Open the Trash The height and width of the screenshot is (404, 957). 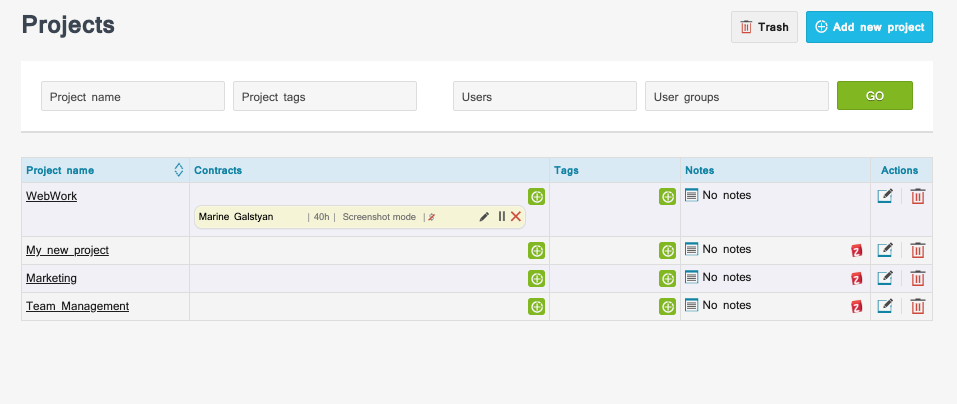[x=764, y=27]
